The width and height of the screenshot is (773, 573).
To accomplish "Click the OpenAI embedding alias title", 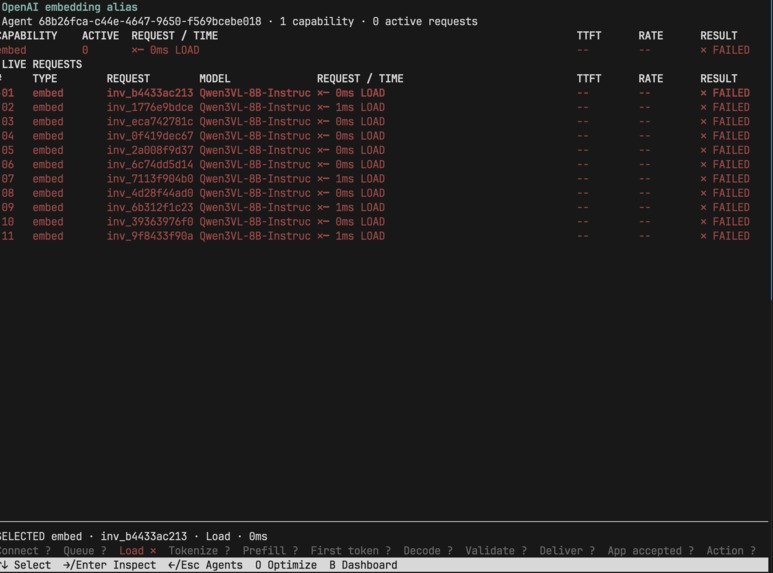I will click(x=70, y=7).
